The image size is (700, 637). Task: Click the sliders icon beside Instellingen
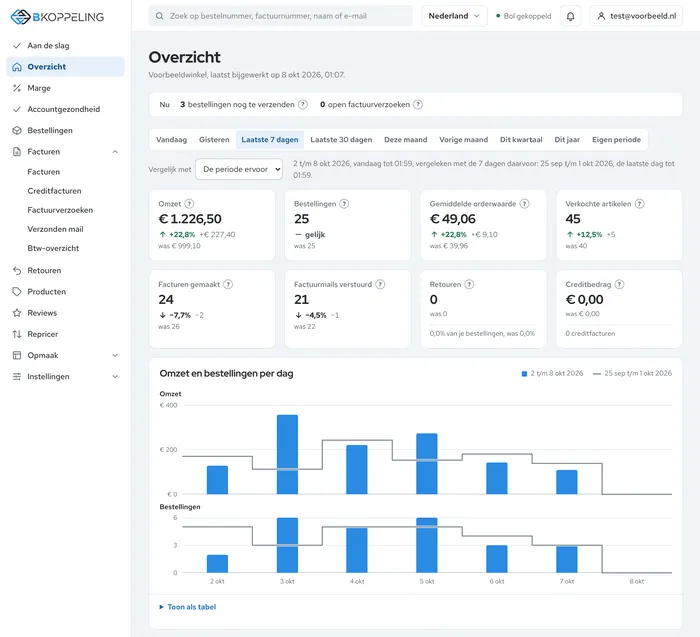17,376
